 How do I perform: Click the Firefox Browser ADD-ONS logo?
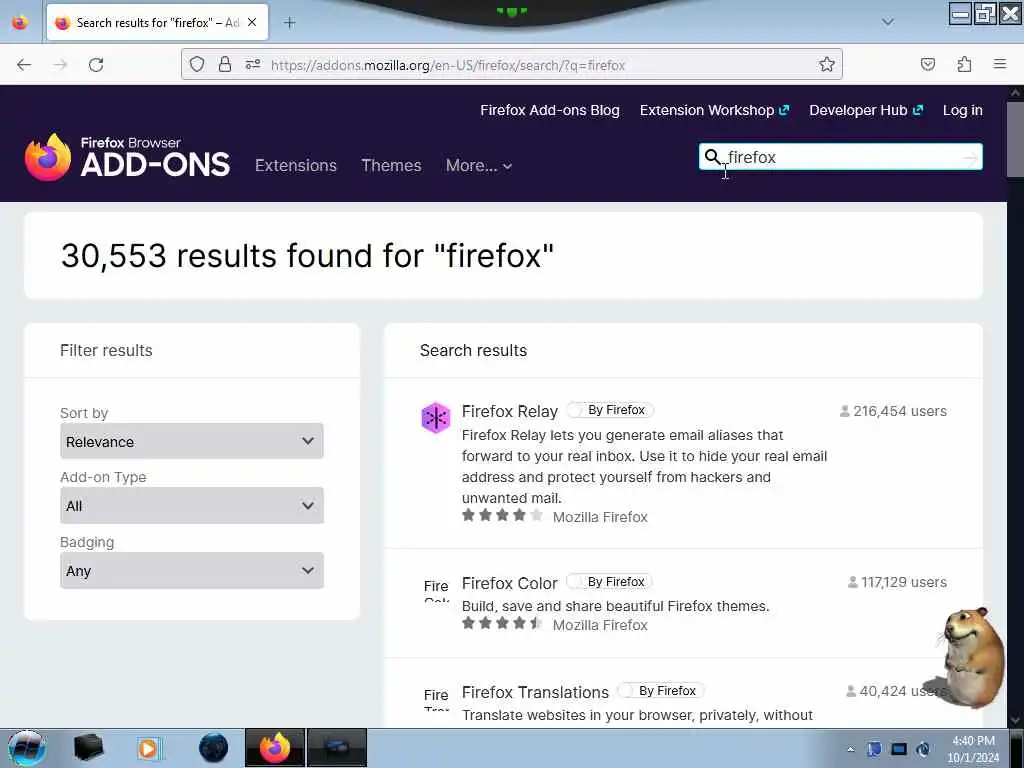click(x=127, y=157)
